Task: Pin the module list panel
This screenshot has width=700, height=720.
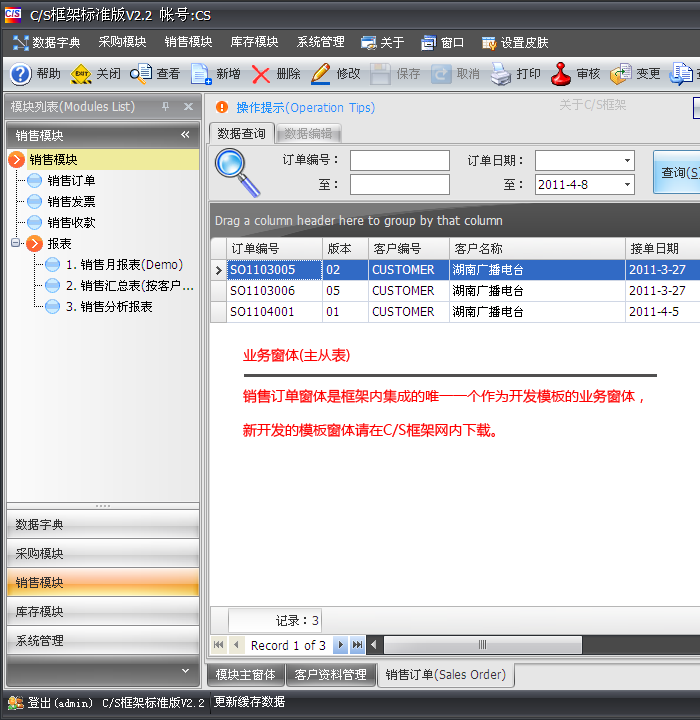Action: click(x=164, y=107)
